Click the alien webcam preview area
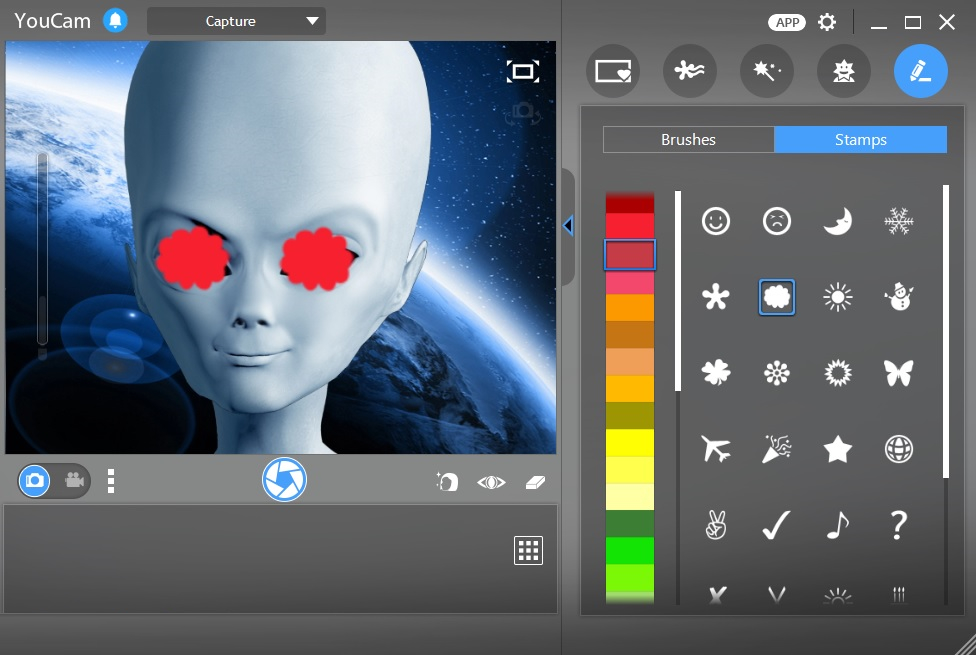The width and height of the screenshot is (976, 655). (281, 247)
